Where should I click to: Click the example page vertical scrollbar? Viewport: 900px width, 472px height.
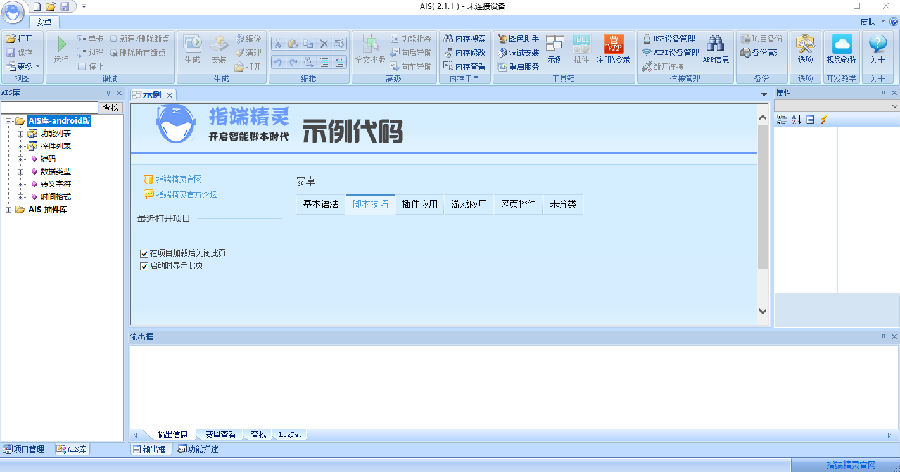coord(763,215)
